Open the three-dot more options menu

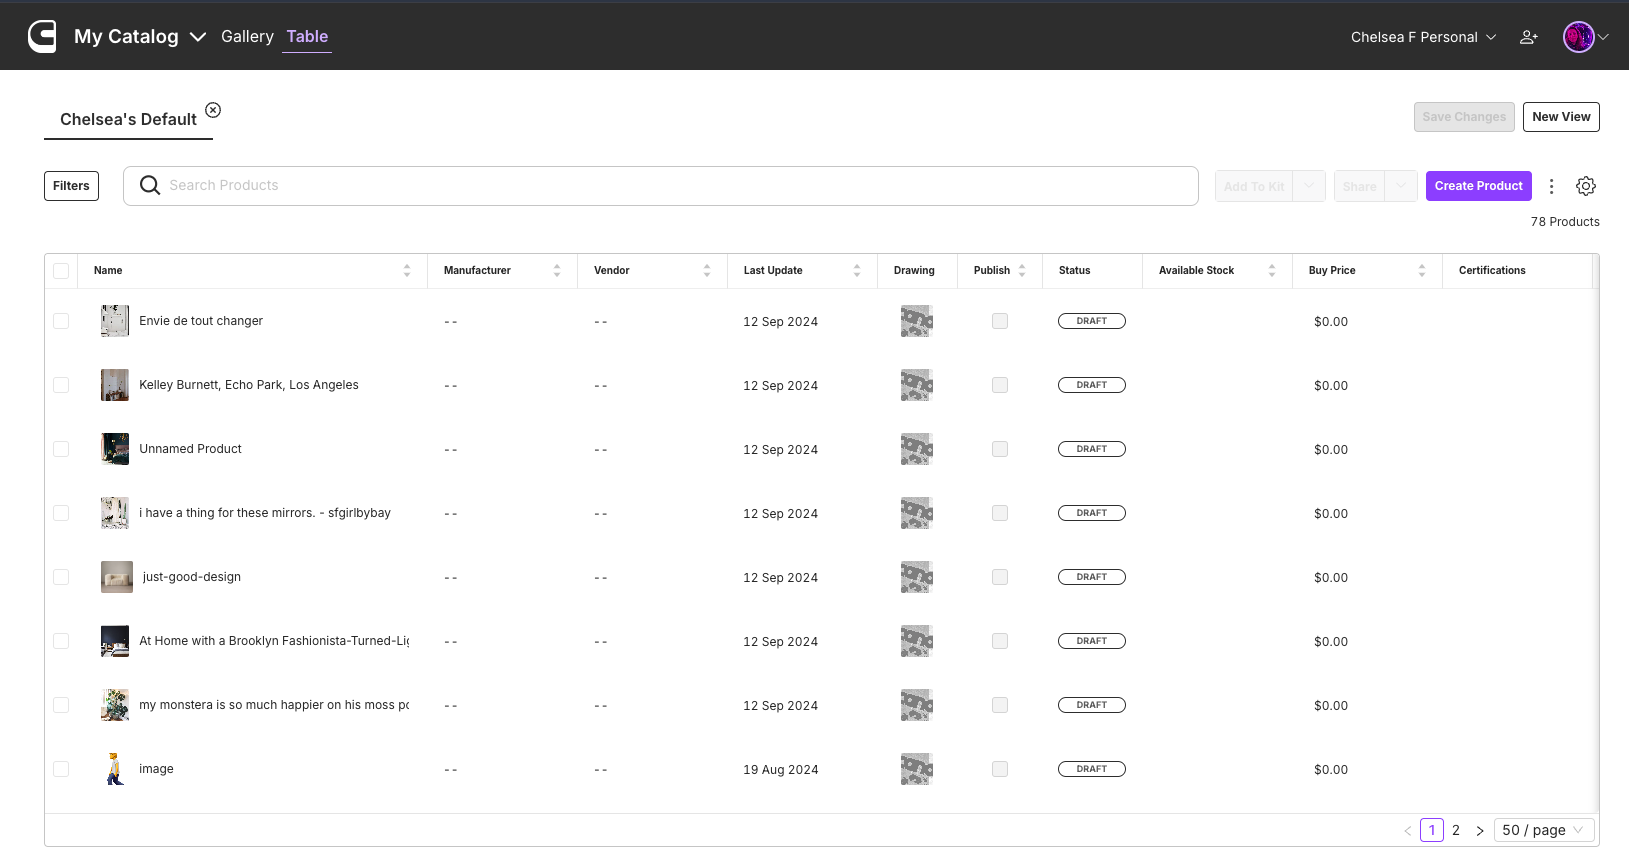point(1551,186)
